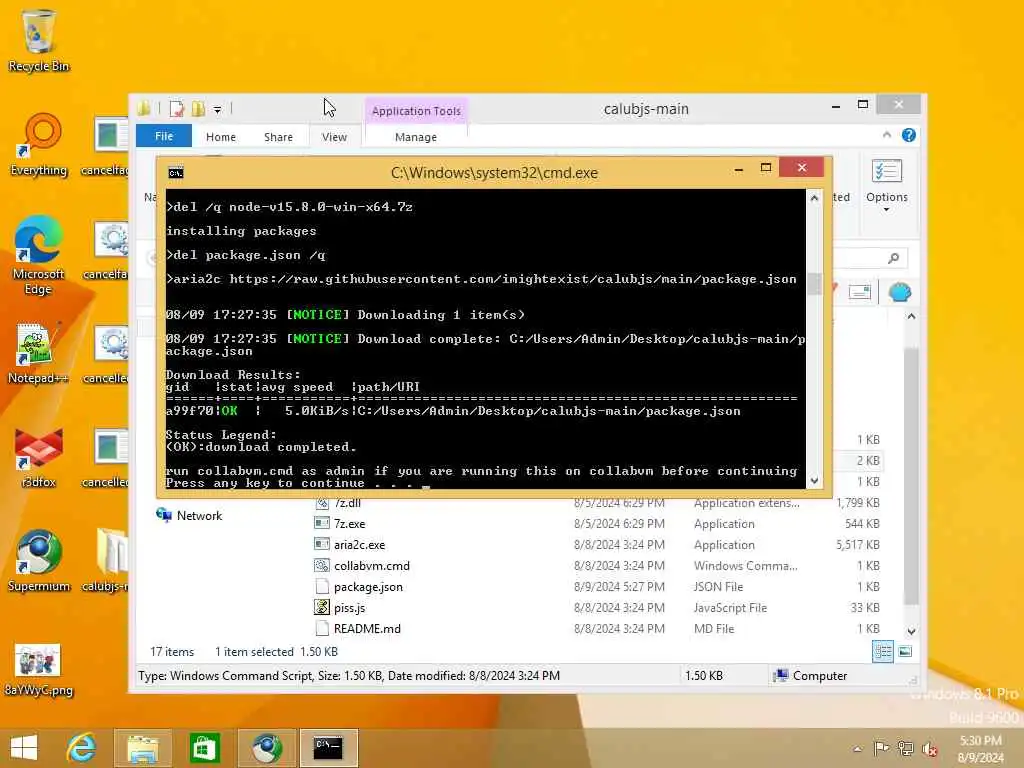Open the View ribbon tab
The image size is (1024, 768).
(334, 136)
